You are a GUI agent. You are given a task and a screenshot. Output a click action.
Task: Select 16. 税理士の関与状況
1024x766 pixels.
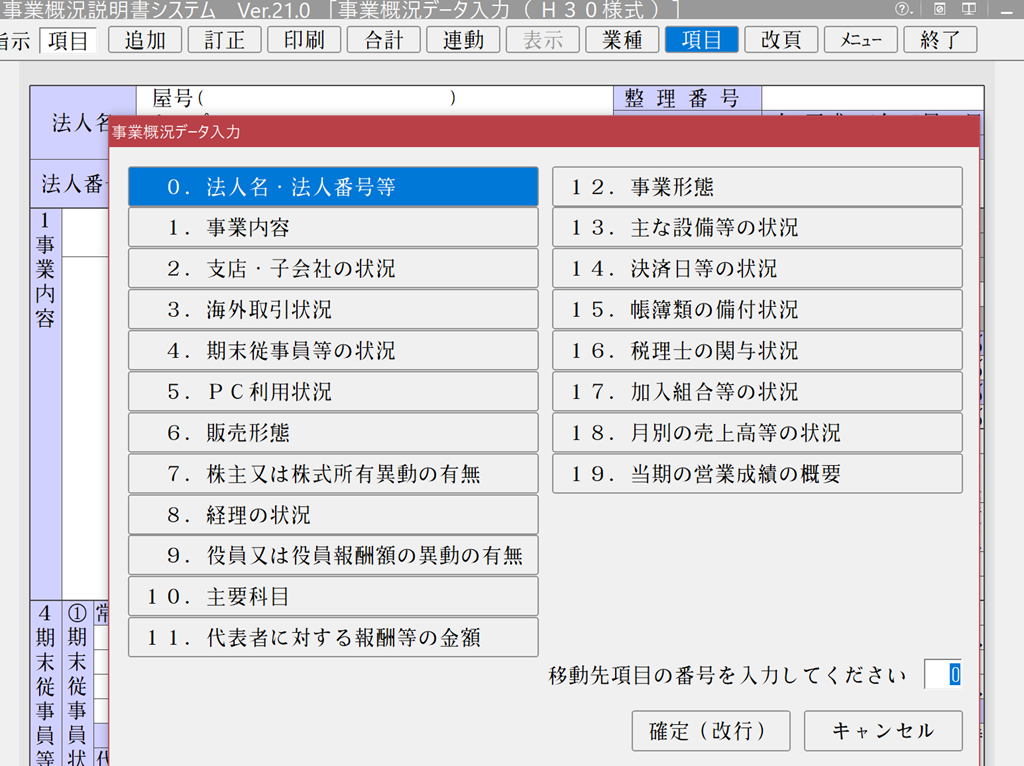tap(757, 351)
